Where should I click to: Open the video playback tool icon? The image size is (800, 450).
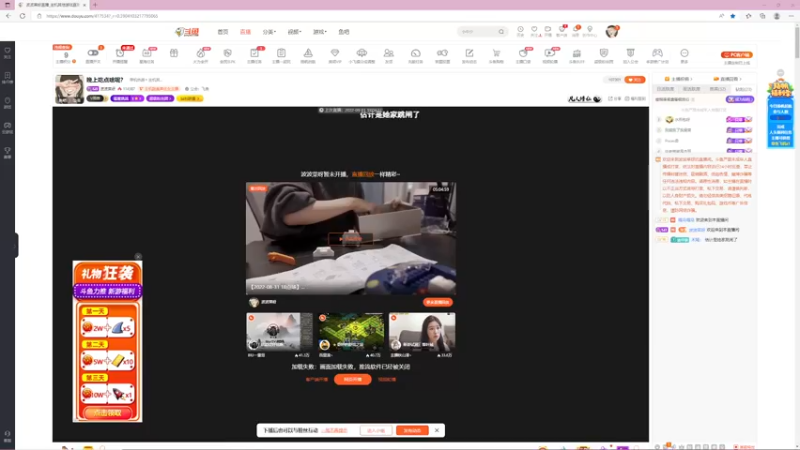coord(550,55)
